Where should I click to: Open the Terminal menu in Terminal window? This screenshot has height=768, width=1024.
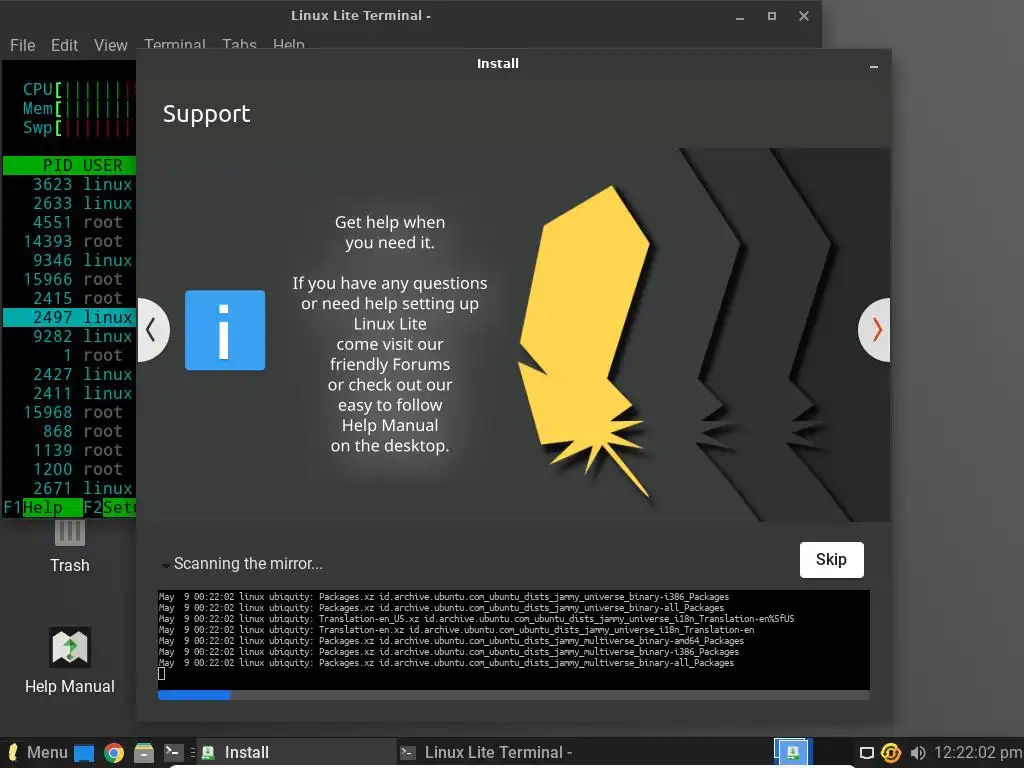coord(174,44)
